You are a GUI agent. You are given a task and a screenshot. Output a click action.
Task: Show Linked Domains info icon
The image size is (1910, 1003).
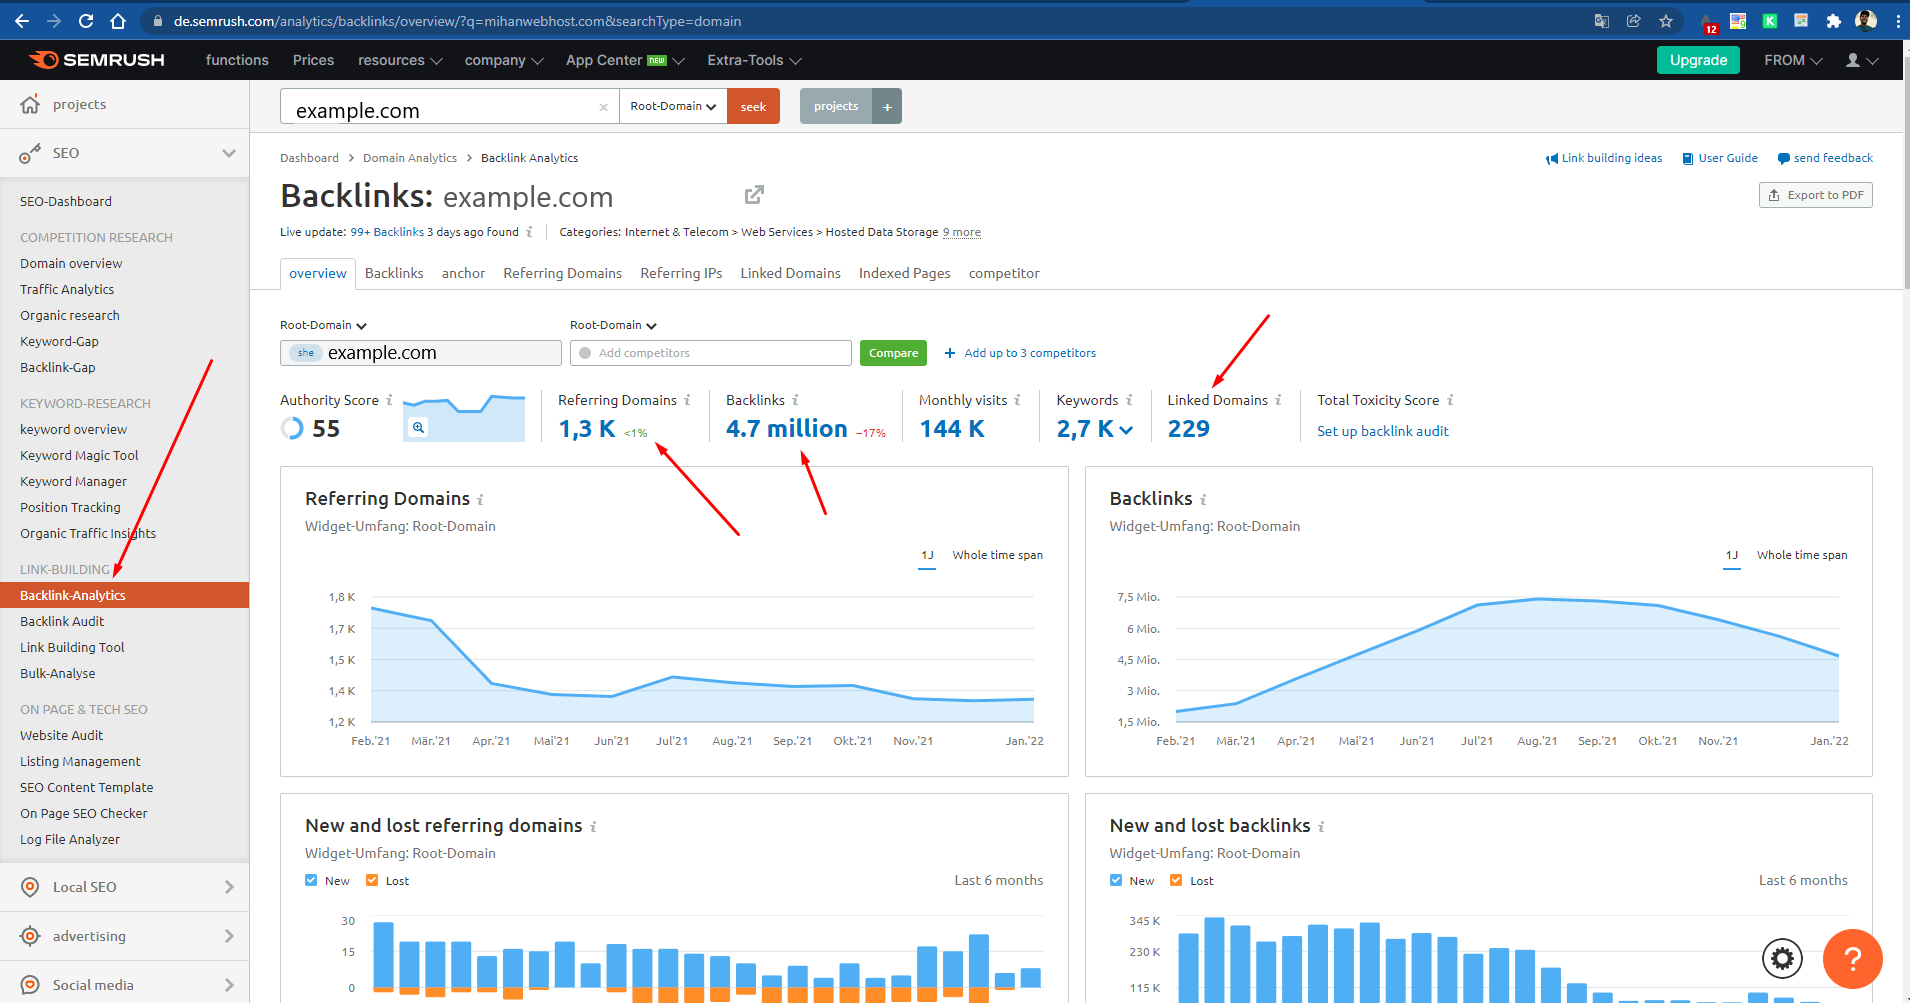click(1278, 400)
